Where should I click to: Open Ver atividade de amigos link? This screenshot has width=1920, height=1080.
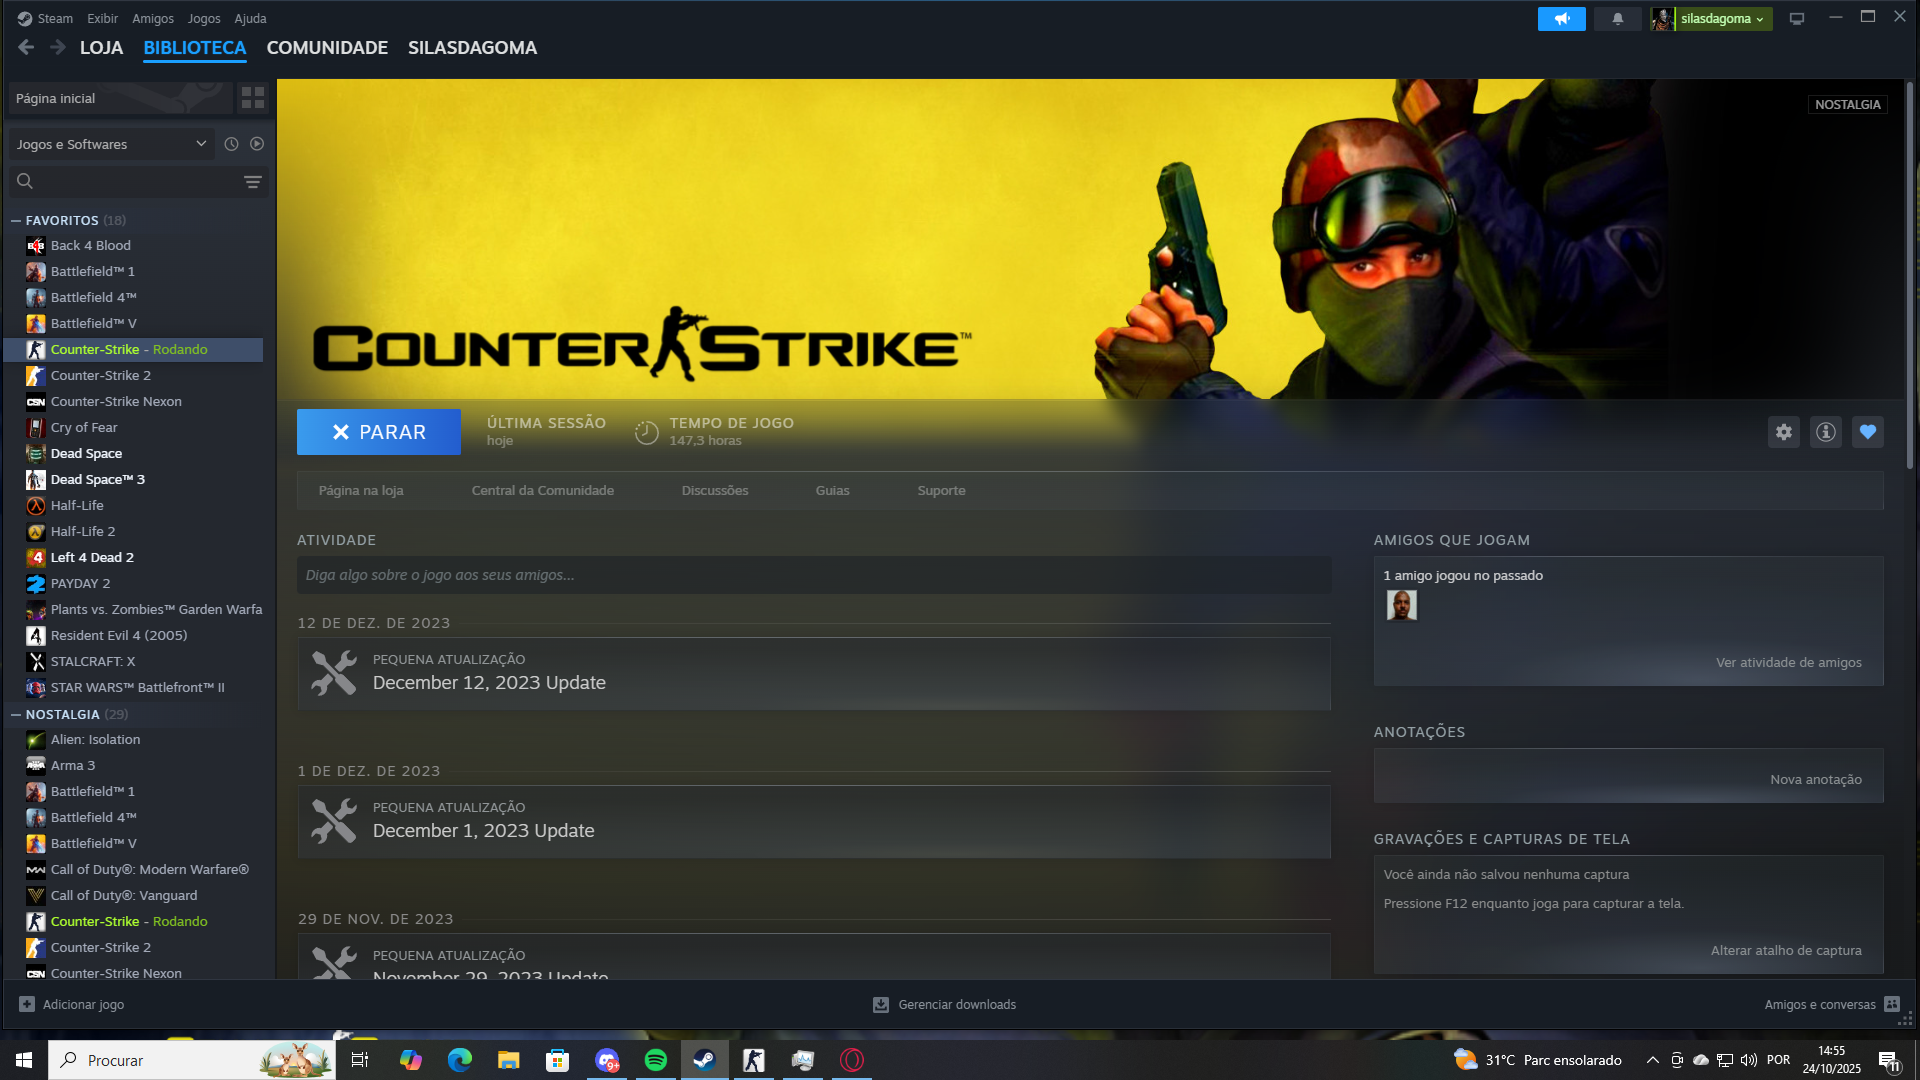click(x=1788, y=662)
